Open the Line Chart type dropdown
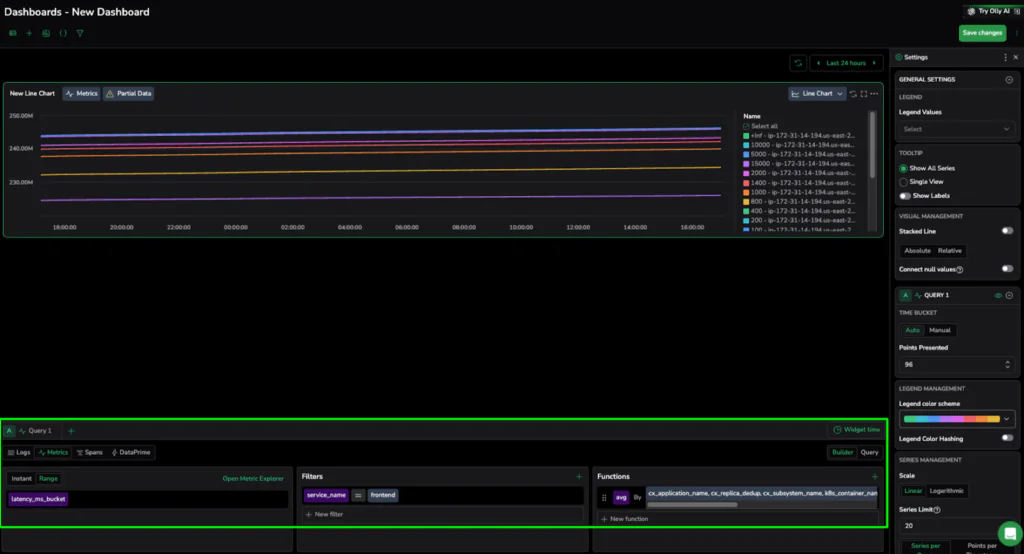The width and height of the screenshot is (1024, 554). pos(817,94)
